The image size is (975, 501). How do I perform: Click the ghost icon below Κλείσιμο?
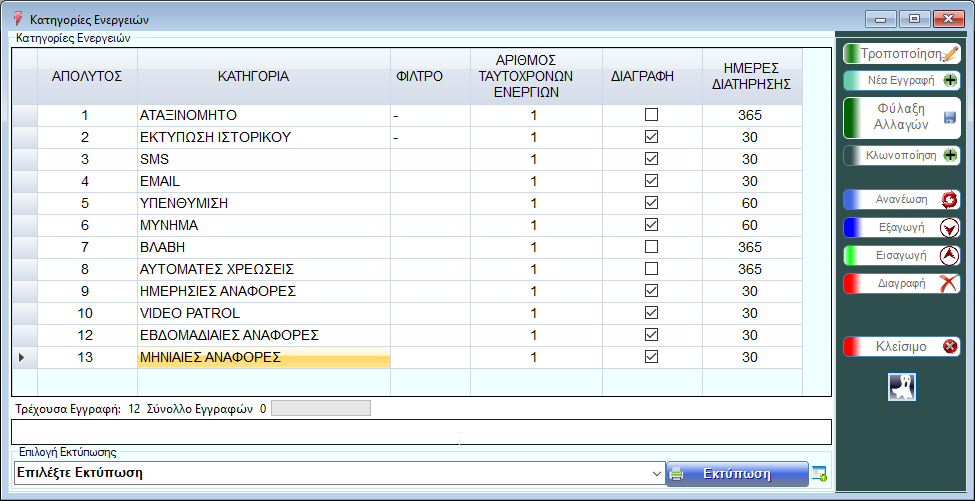[902, 387]
